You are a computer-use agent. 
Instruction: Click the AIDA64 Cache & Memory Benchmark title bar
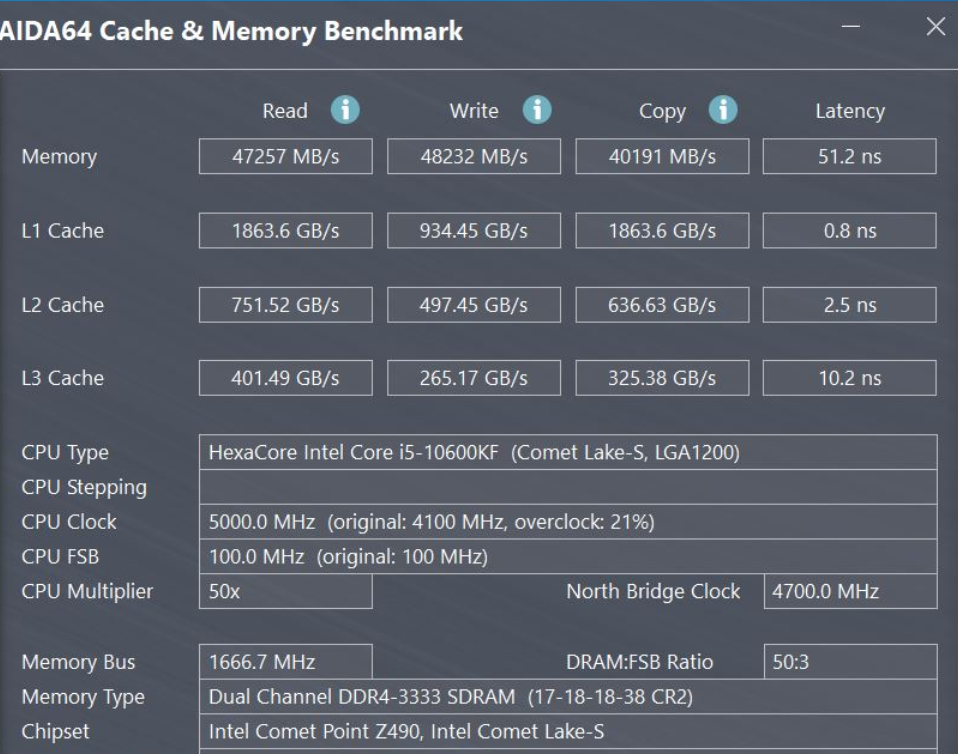(x=300, y=30)
